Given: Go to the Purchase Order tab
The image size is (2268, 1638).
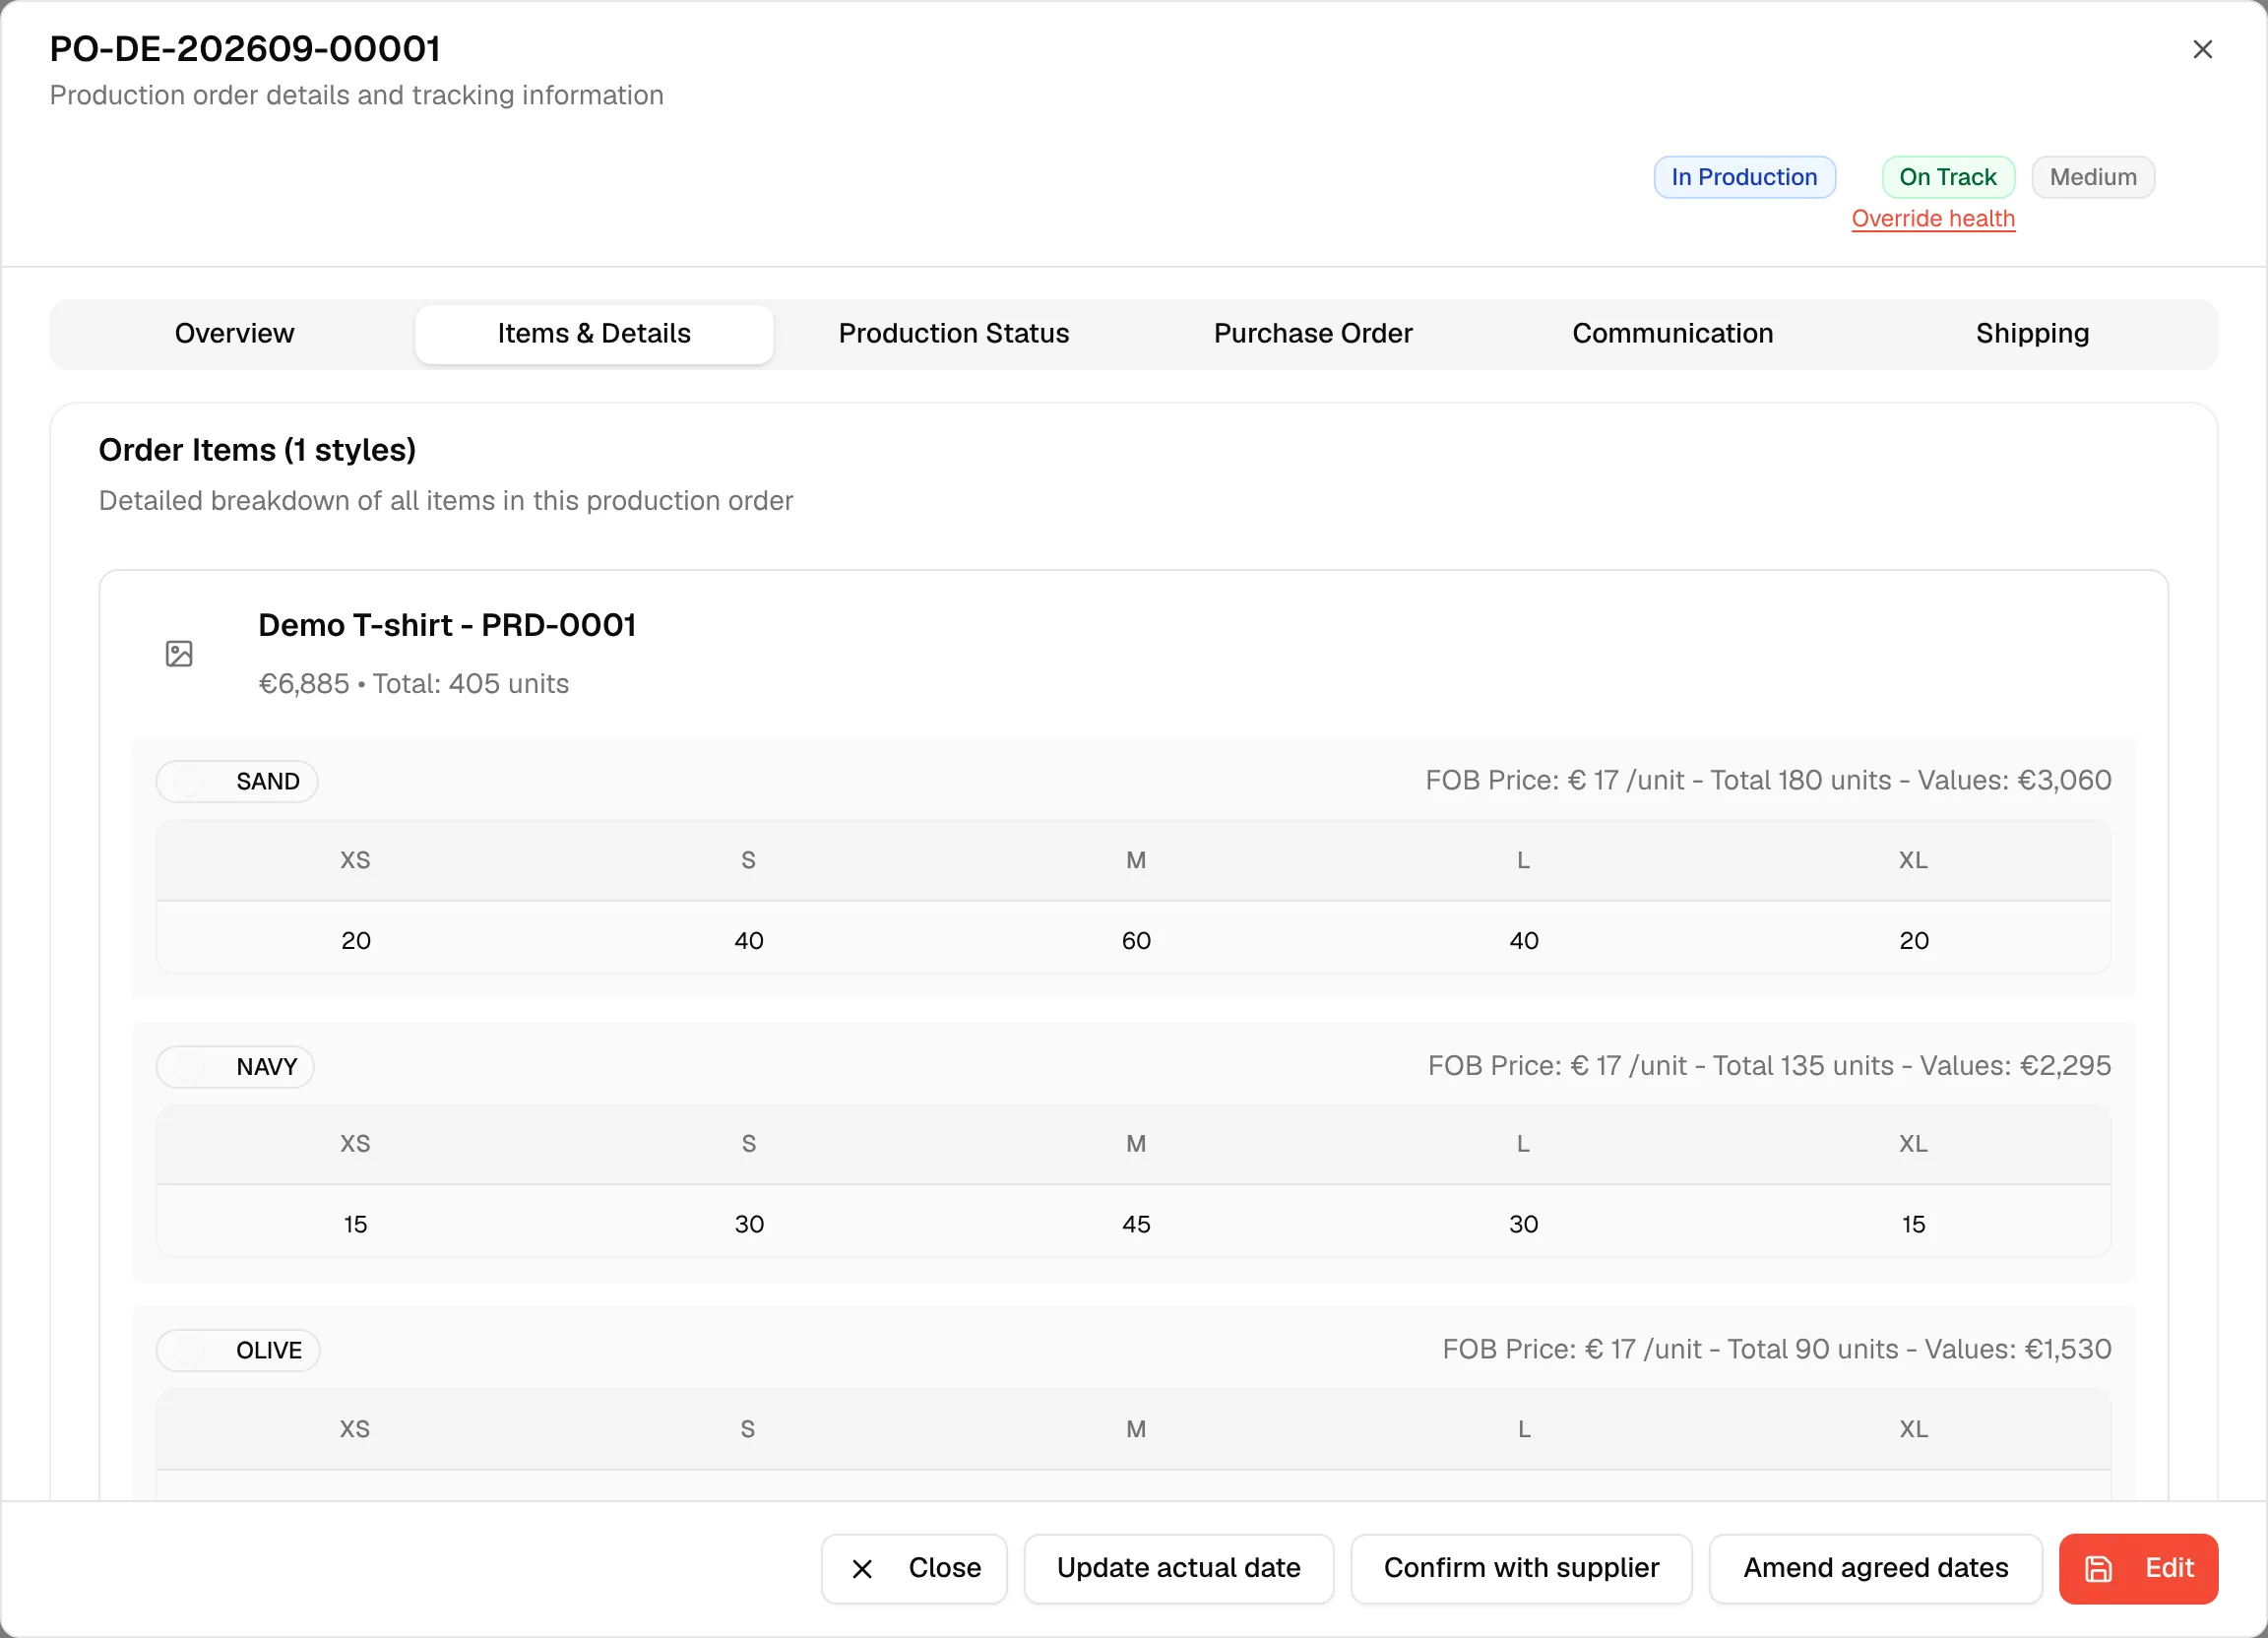Looking at the screenshot, I should click(1313, 334).
